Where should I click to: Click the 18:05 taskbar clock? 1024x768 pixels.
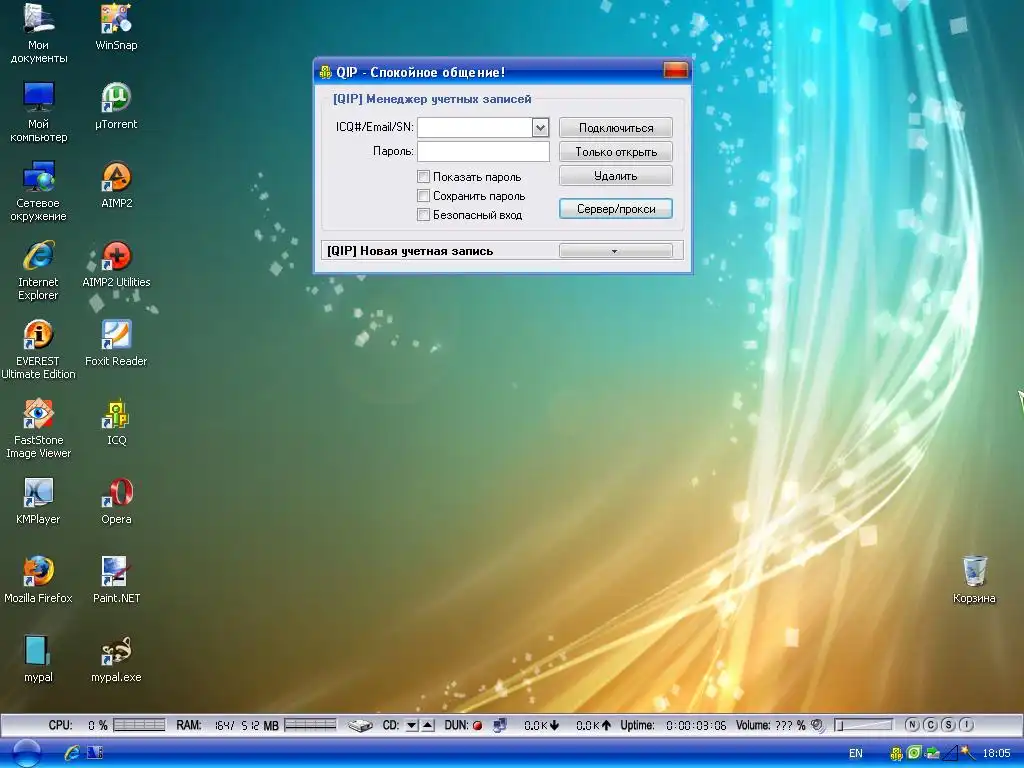pos(996,754)
